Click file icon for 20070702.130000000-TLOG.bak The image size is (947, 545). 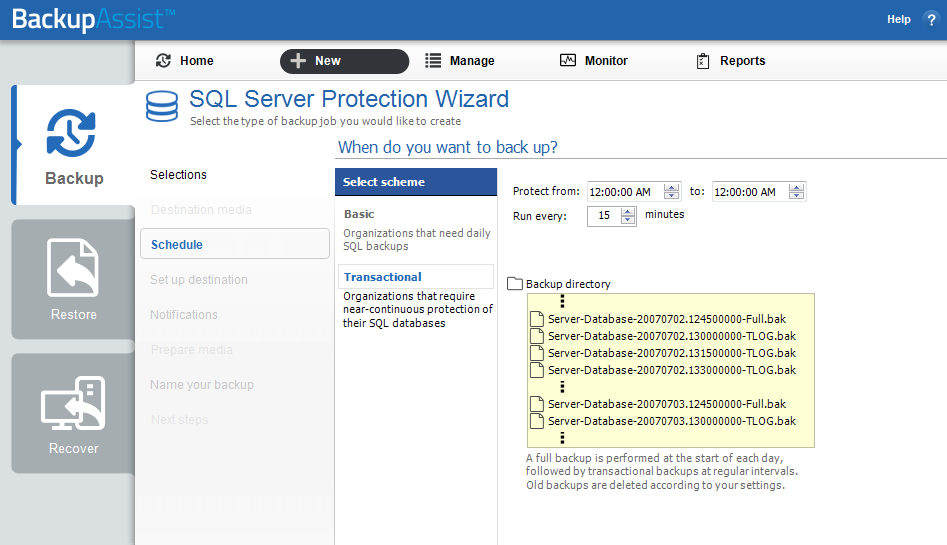click(x=537, y=335)
